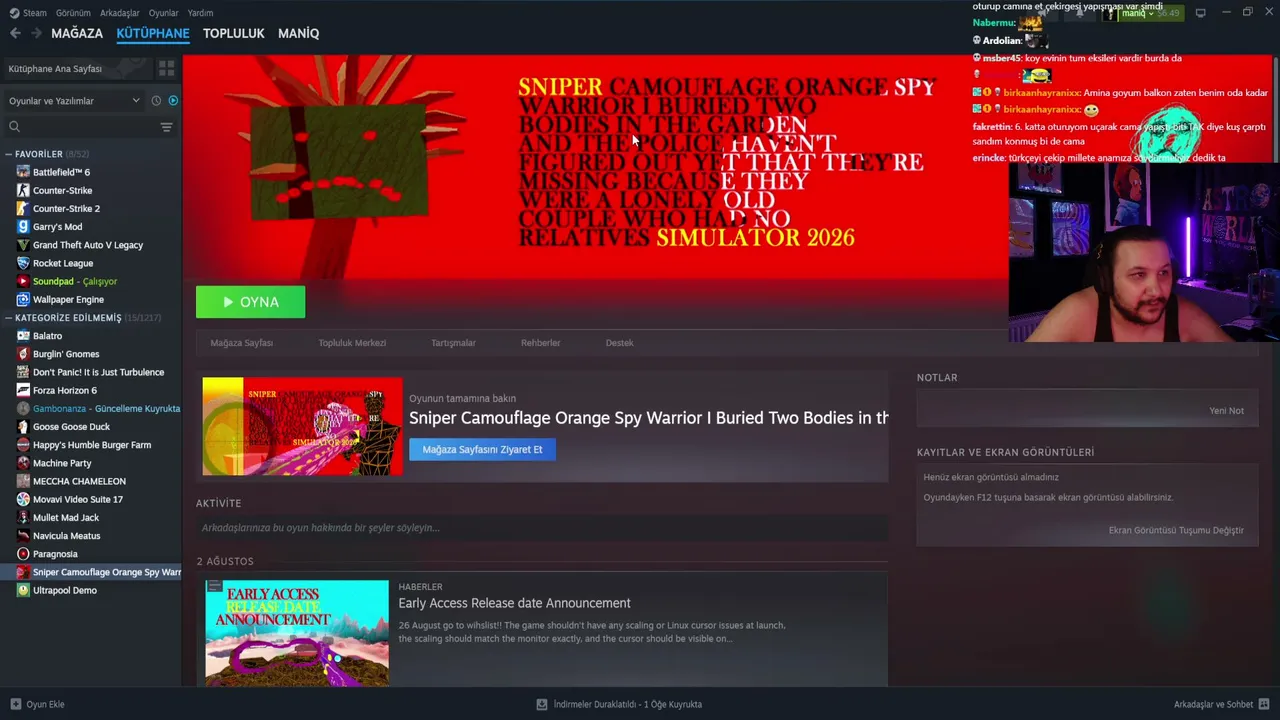Click the Burglin' Gnomes icon
This screenshot has width=1280, height=720.
point(23,354)
